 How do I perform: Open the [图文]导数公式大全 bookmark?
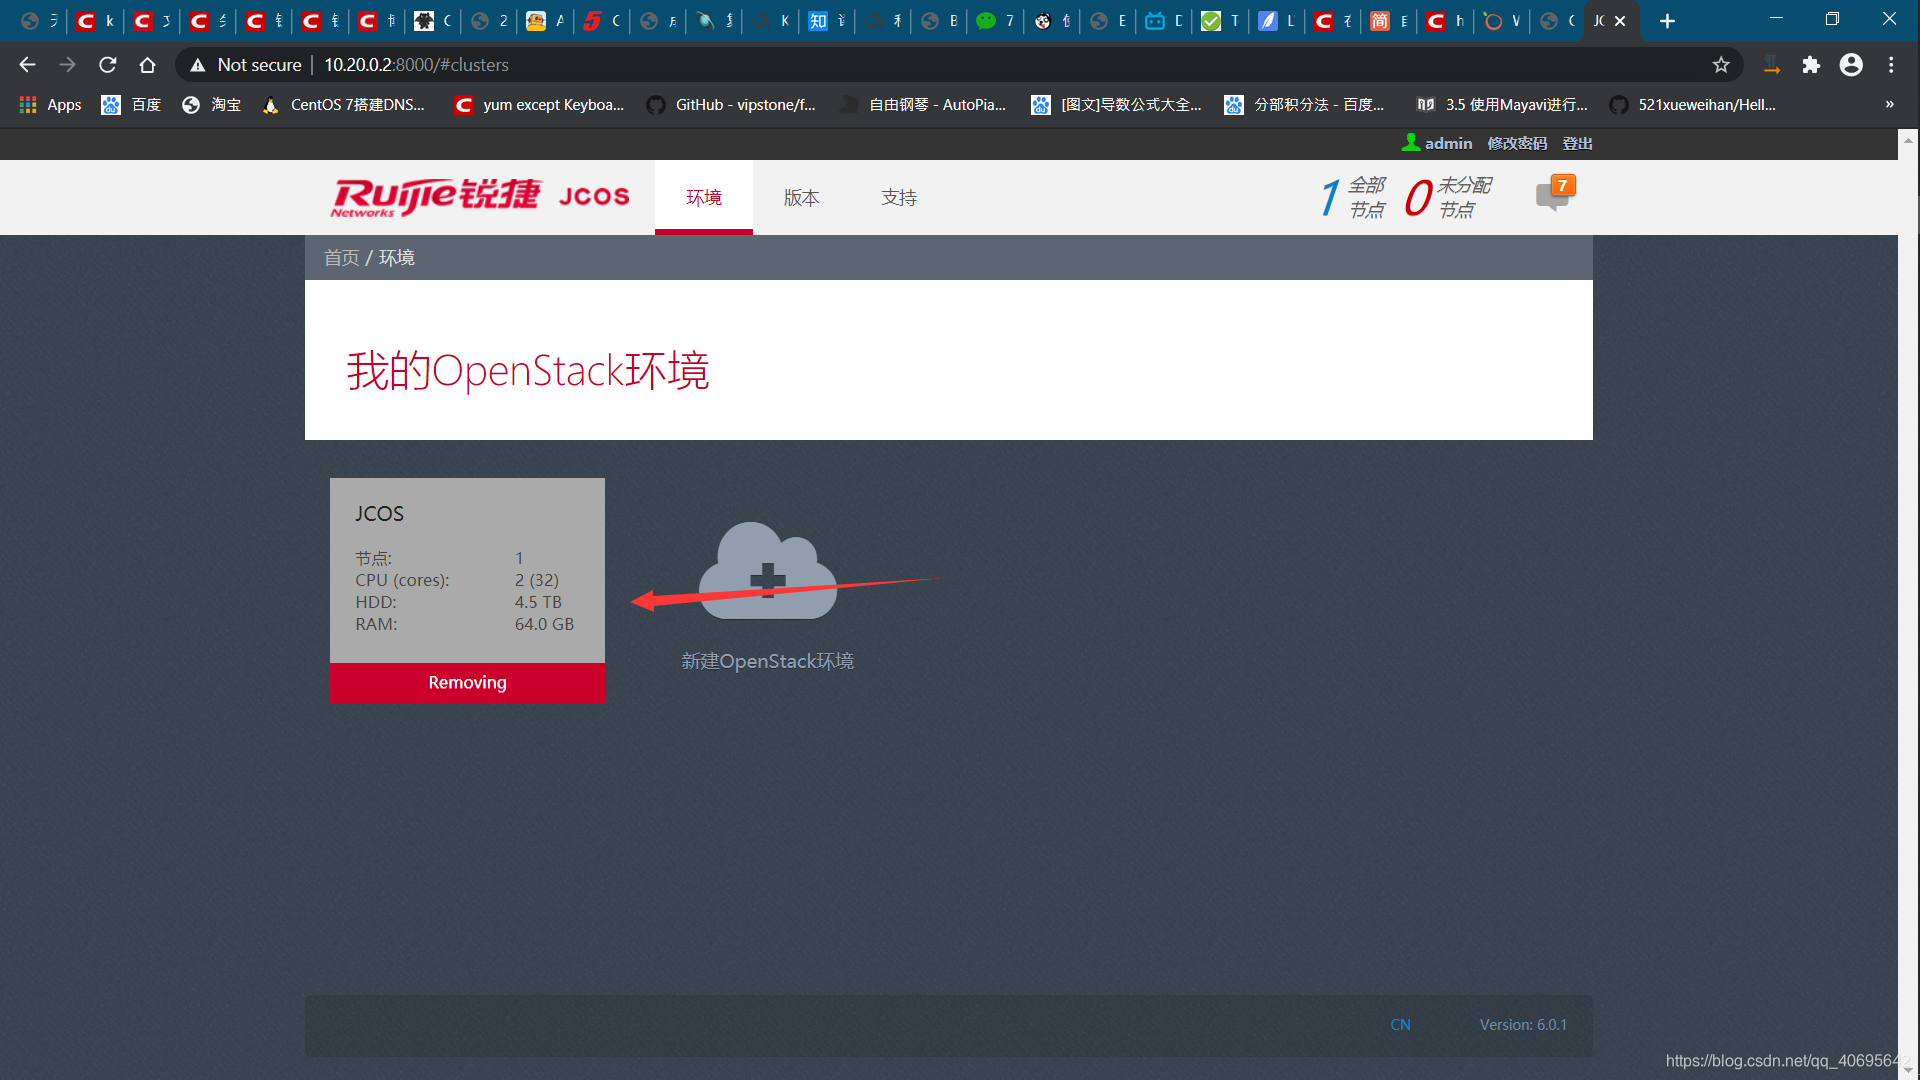pyautogui.click(x=1116, y=105)
